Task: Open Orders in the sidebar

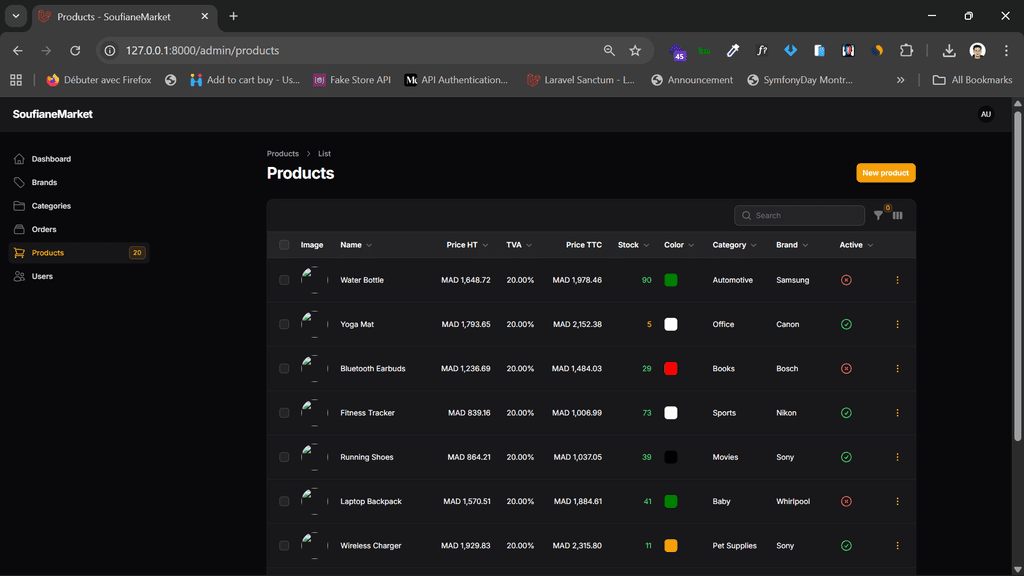Action: (x=44, y=229)
